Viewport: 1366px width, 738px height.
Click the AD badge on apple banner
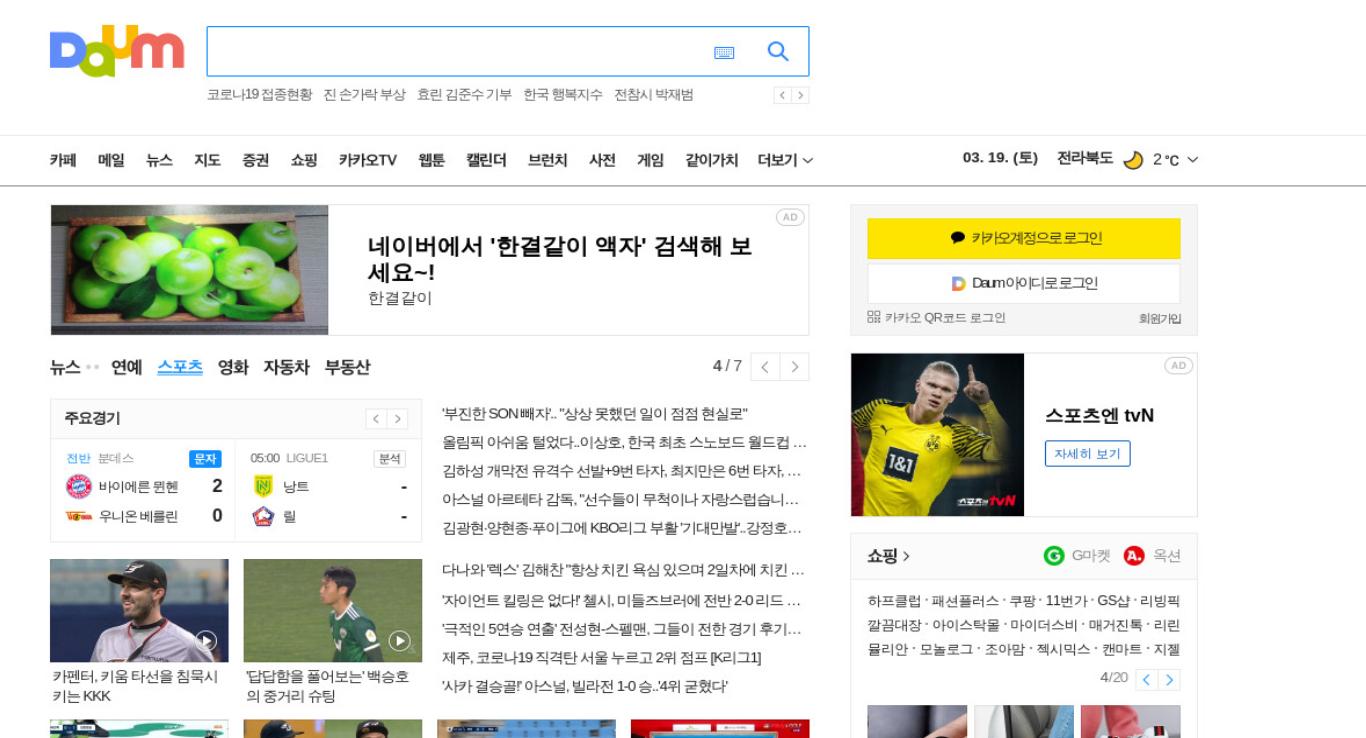point(790,217)
